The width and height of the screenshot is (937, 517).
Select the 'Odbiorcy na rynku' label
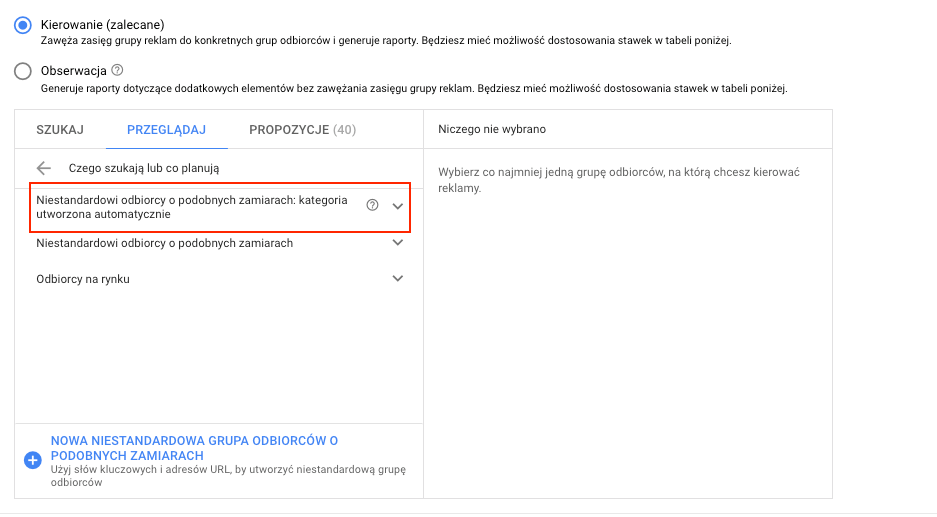click(83, 279)
